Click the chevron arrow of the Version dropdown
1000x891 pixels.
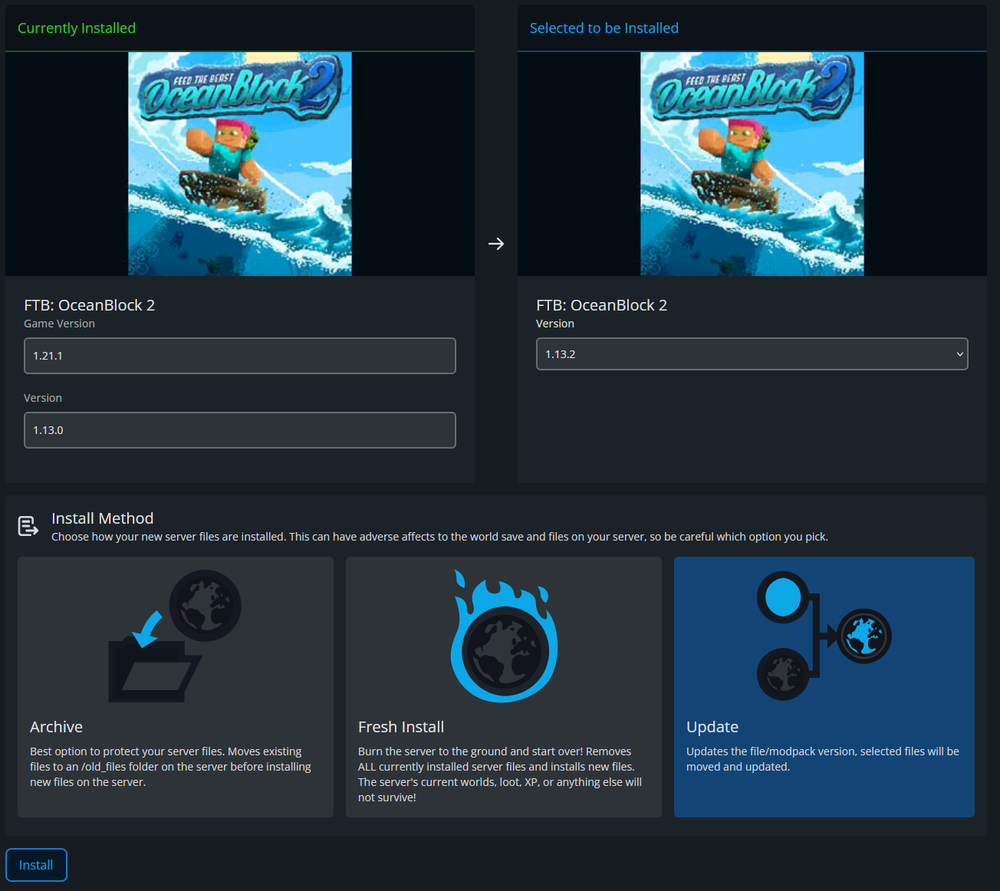960,354
